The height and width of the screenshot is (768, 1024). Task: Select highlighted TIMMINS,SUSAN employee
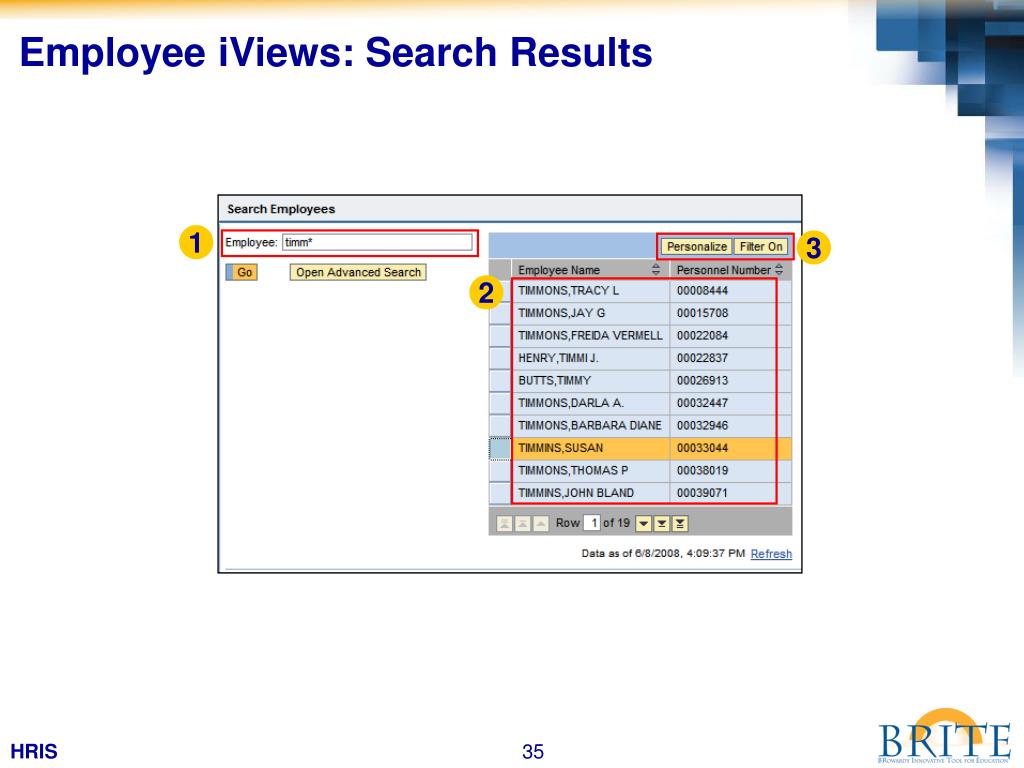[x=560, y=448]
